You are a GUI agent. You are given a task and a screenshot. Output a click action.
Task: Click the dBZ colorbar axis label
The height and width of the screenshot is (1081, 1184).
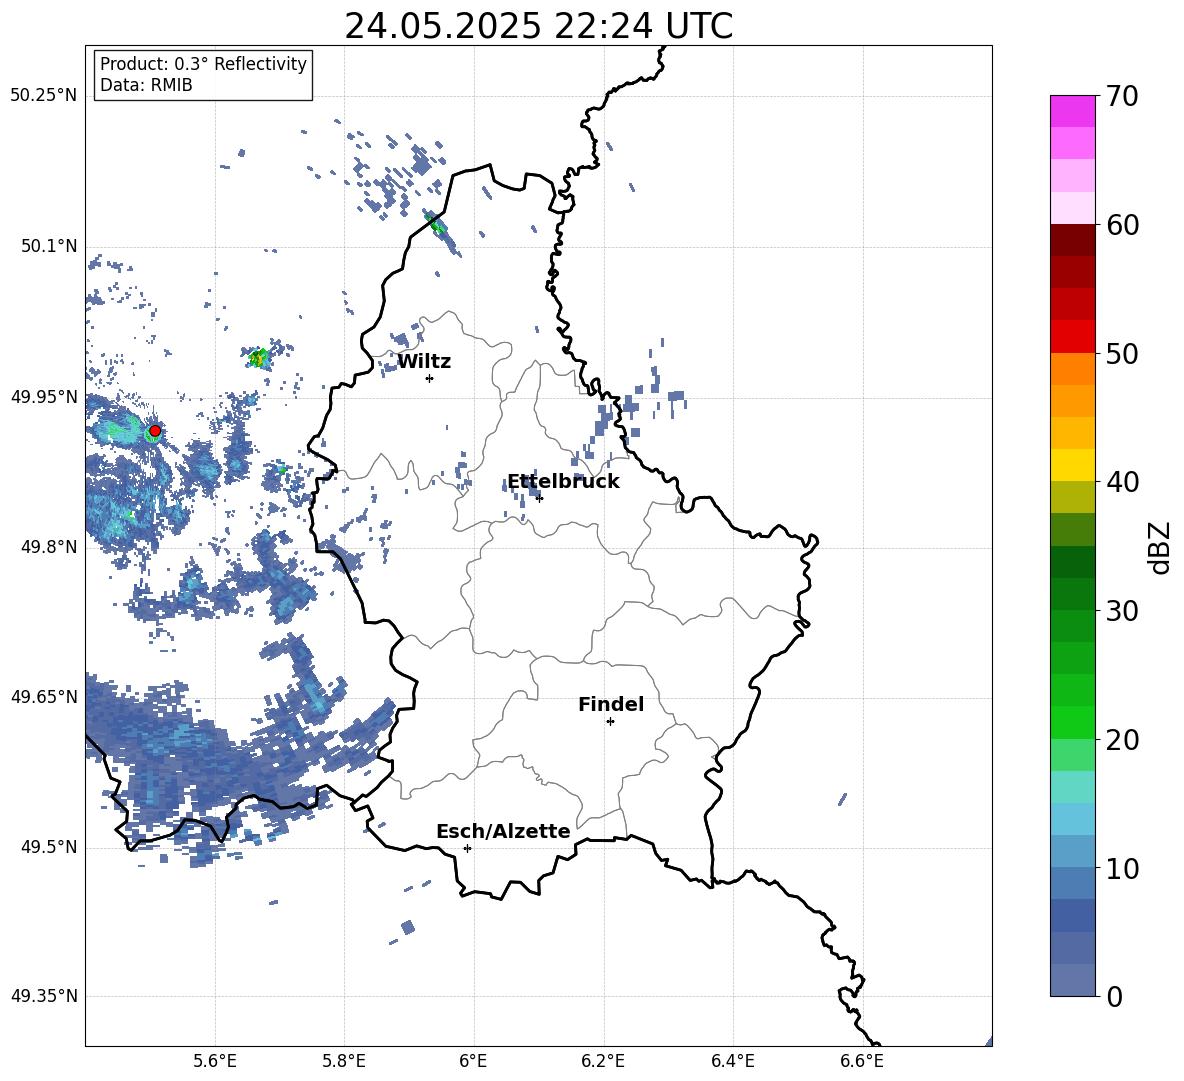click(x=1160, y=547)
